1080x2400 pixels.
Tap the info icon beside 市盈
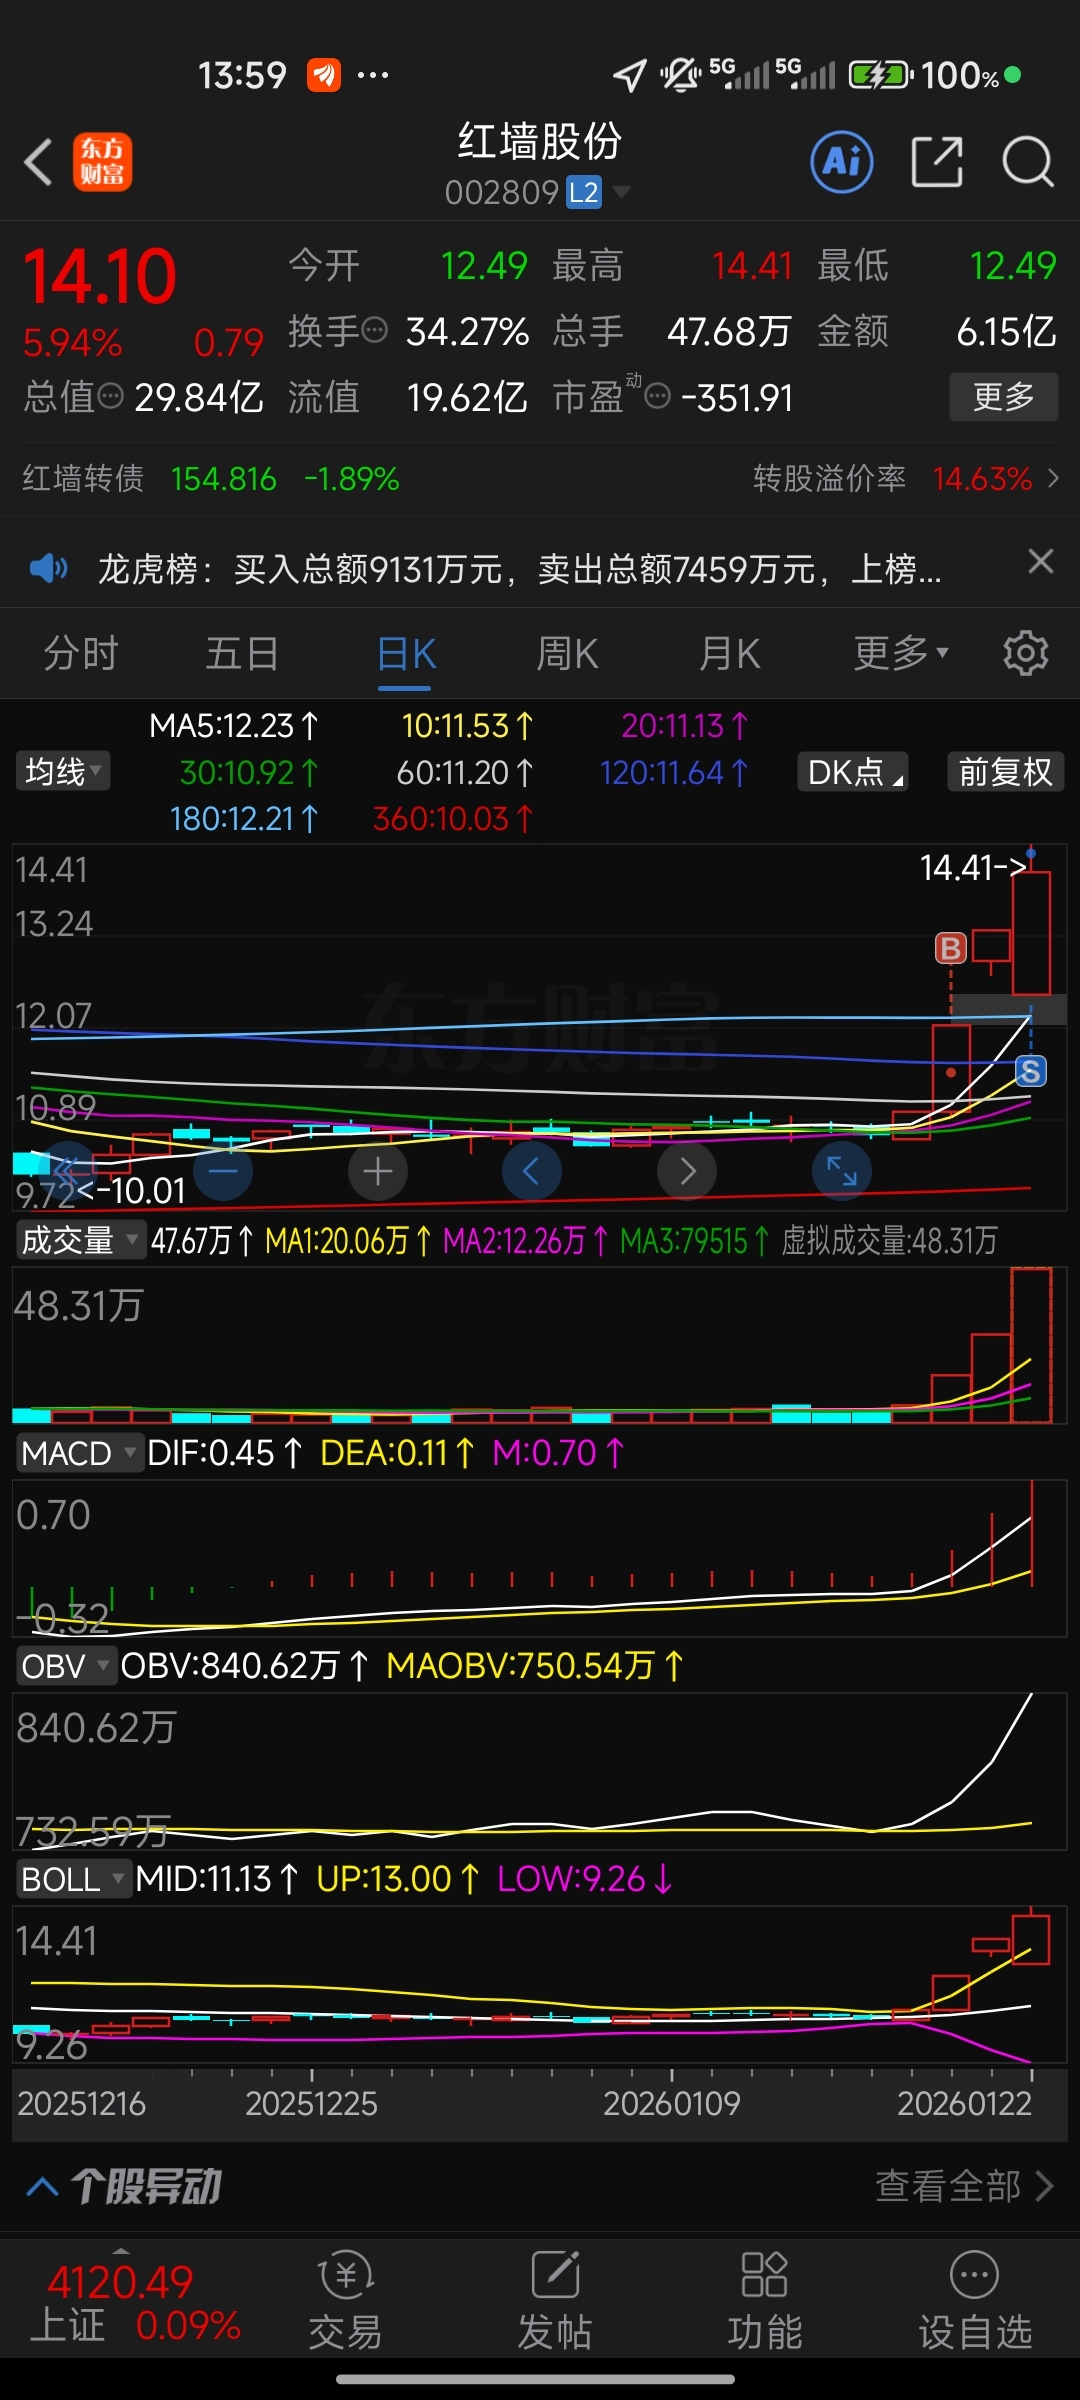coord(657,397)
